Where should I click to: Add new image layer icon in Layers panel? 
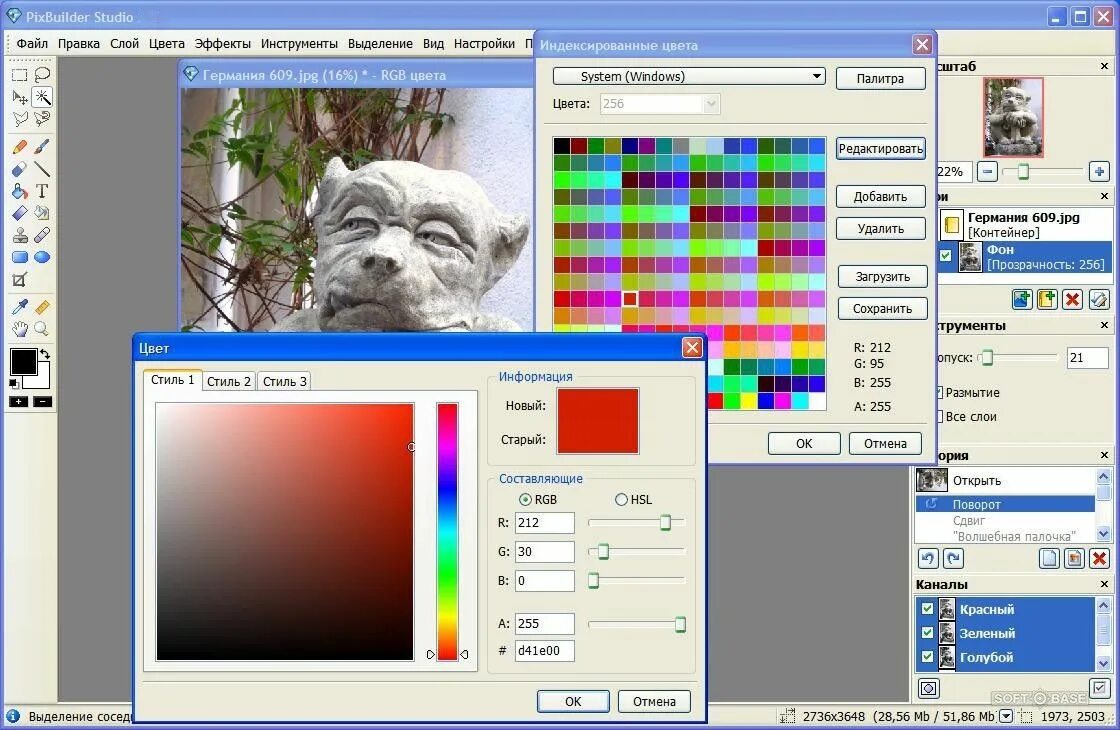1022,299
